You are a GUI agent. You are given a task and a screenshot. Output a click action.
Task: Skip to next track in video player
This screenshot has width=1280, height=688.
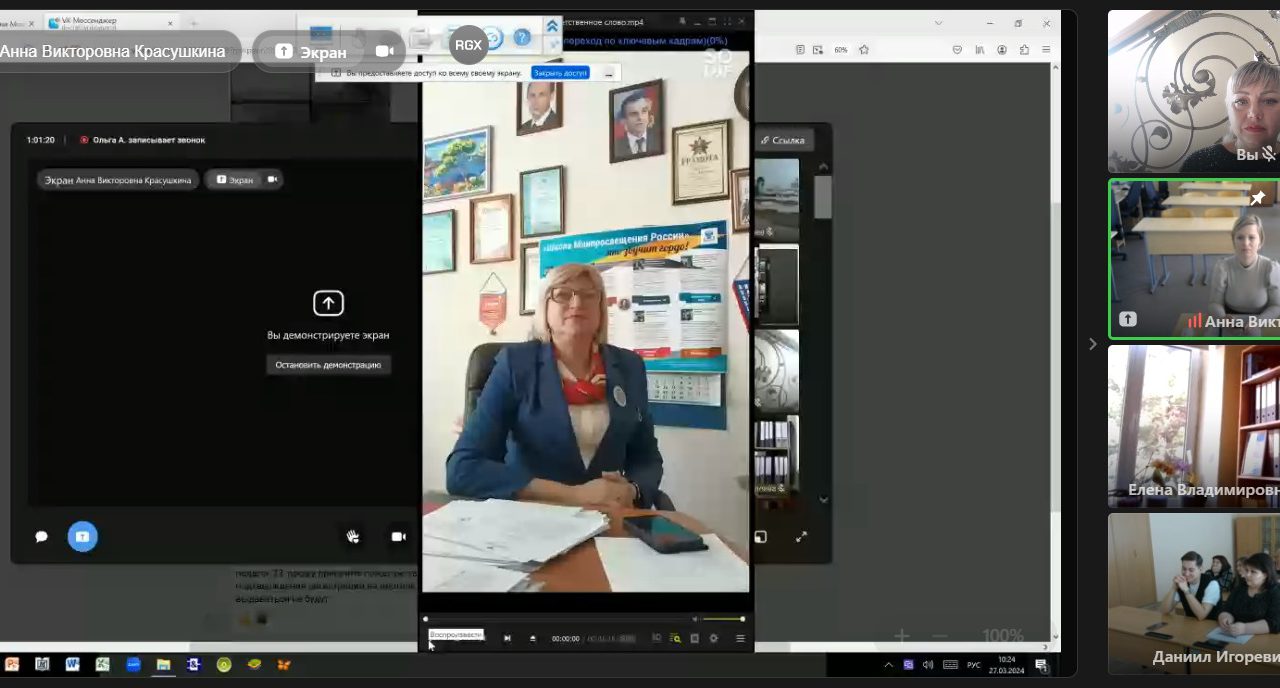pyautogui.click(x=507, y=638)
